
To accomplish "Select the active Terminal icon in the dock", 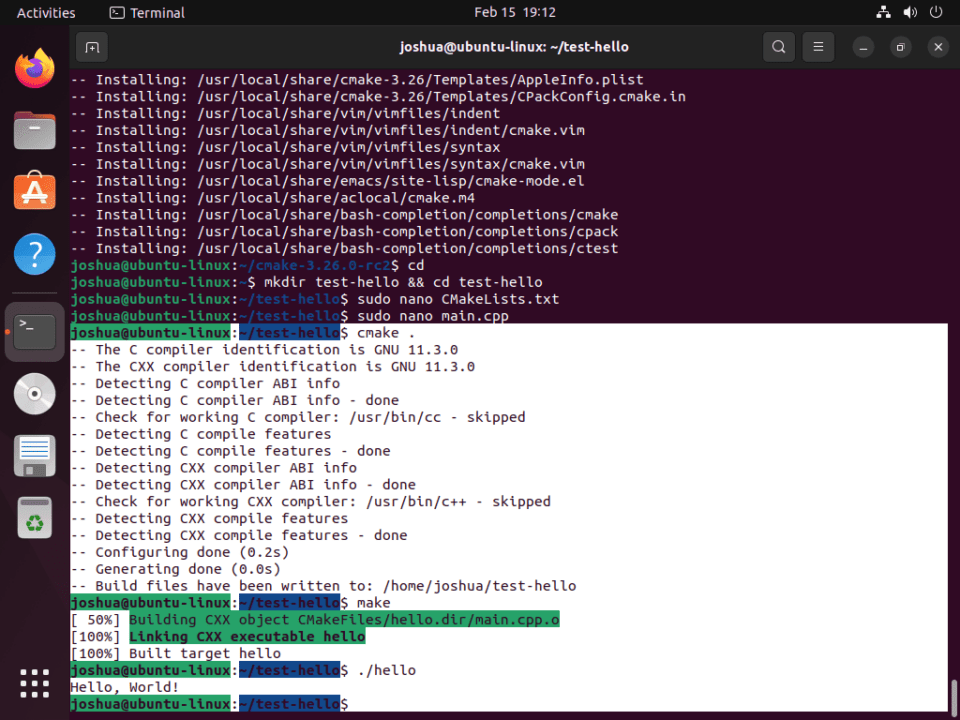I will [x=34, y=331].
